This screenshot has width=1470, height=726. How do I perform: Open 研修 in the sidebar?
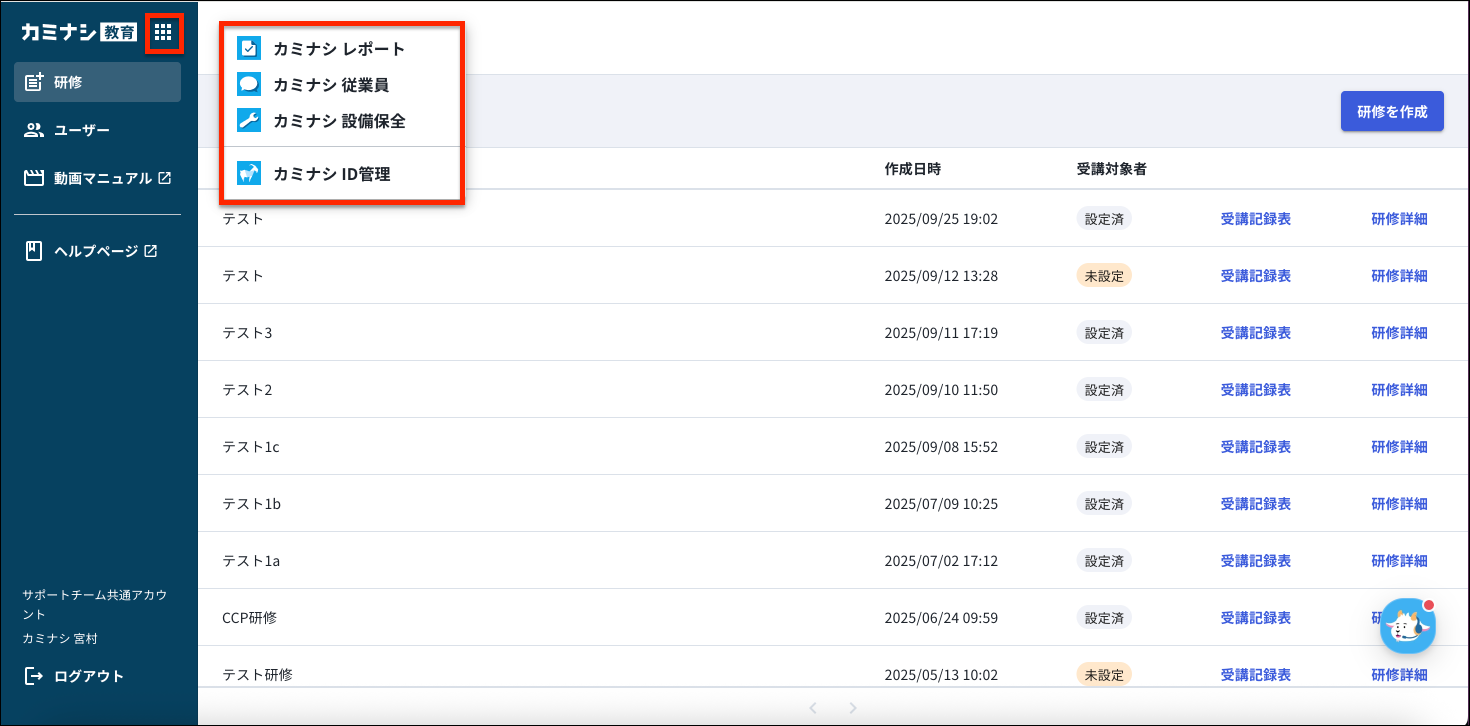click(97, 82)
